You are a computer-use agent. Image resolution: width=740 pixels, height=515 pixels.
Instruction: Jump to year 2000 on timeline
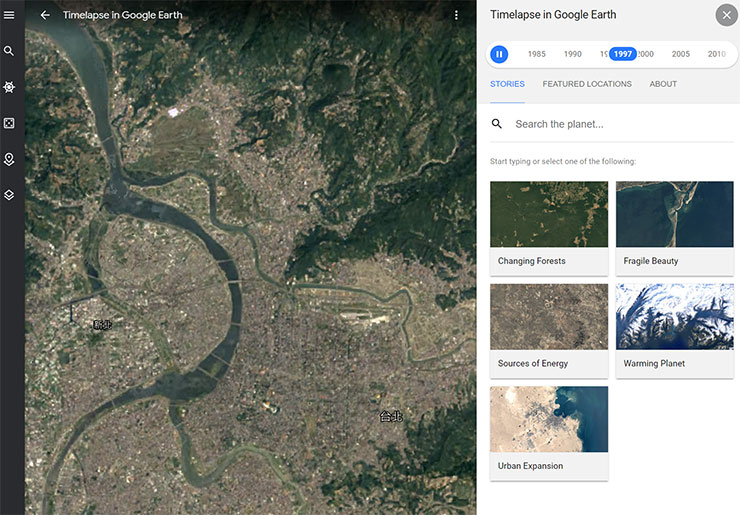tap(646, 54)
